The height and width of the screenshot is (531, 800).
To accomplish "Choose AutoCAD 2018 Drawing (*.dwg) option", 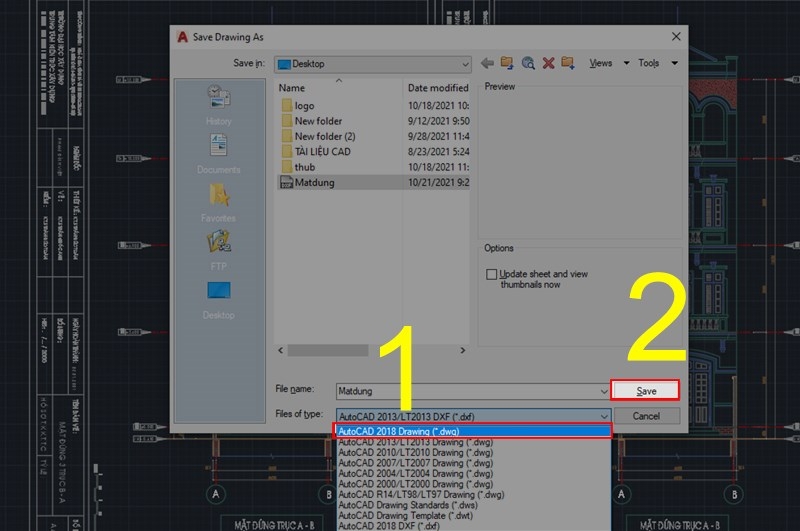I will pyautogui.click(x=472, y=431).
